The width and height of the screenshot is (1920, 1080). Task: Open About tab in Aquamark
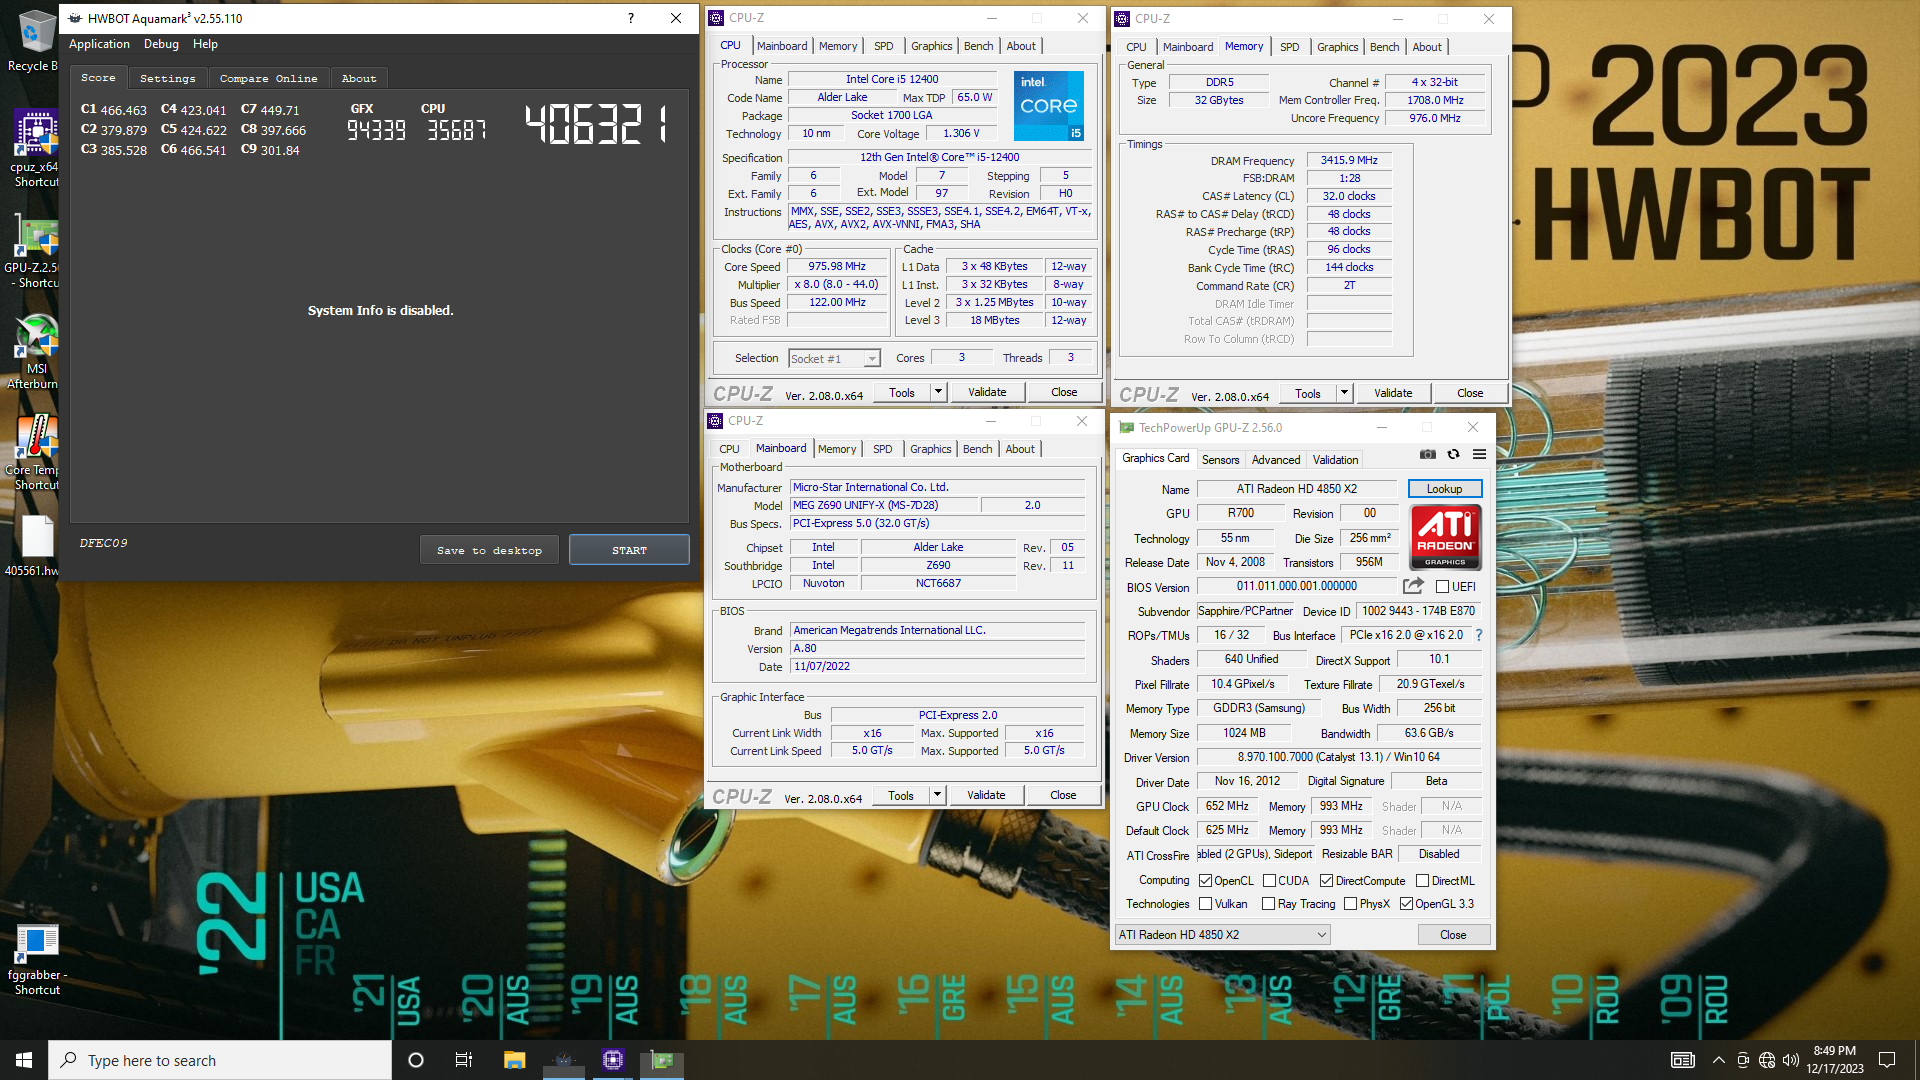point(359,78)
